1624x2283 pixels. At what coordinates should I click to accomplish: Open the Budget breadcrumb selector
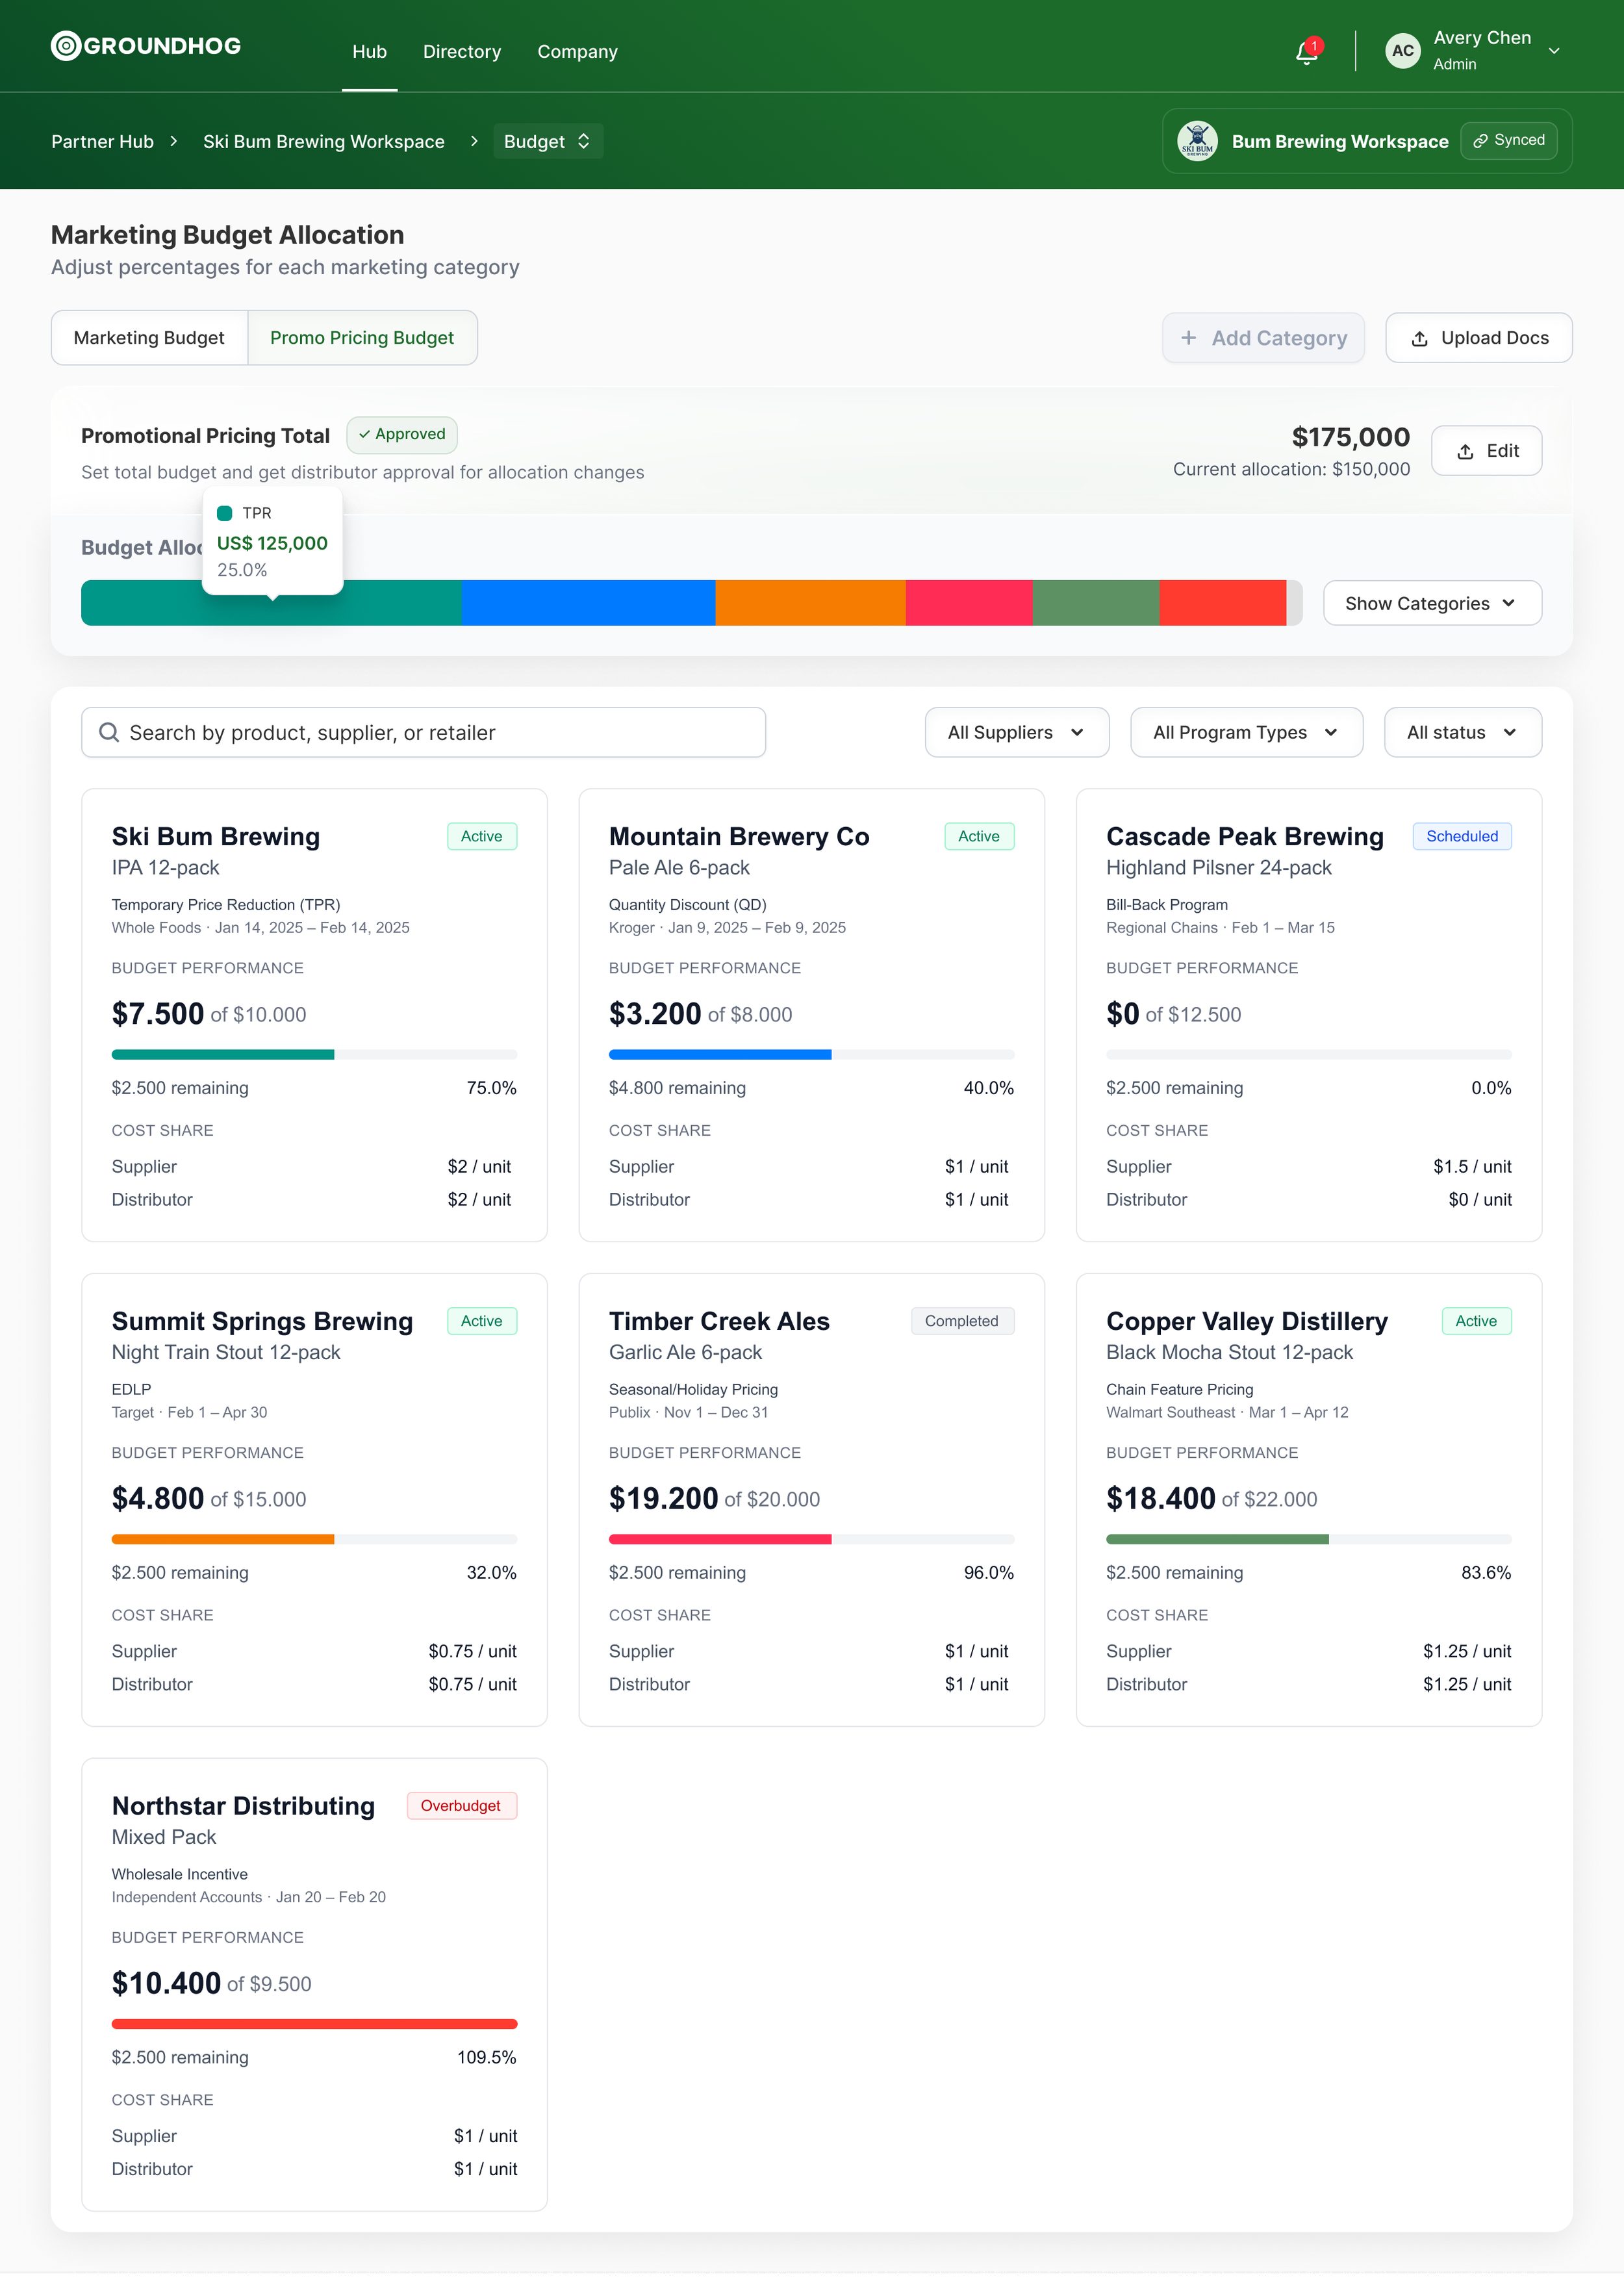pyautogui.click(x=547, y=142)
